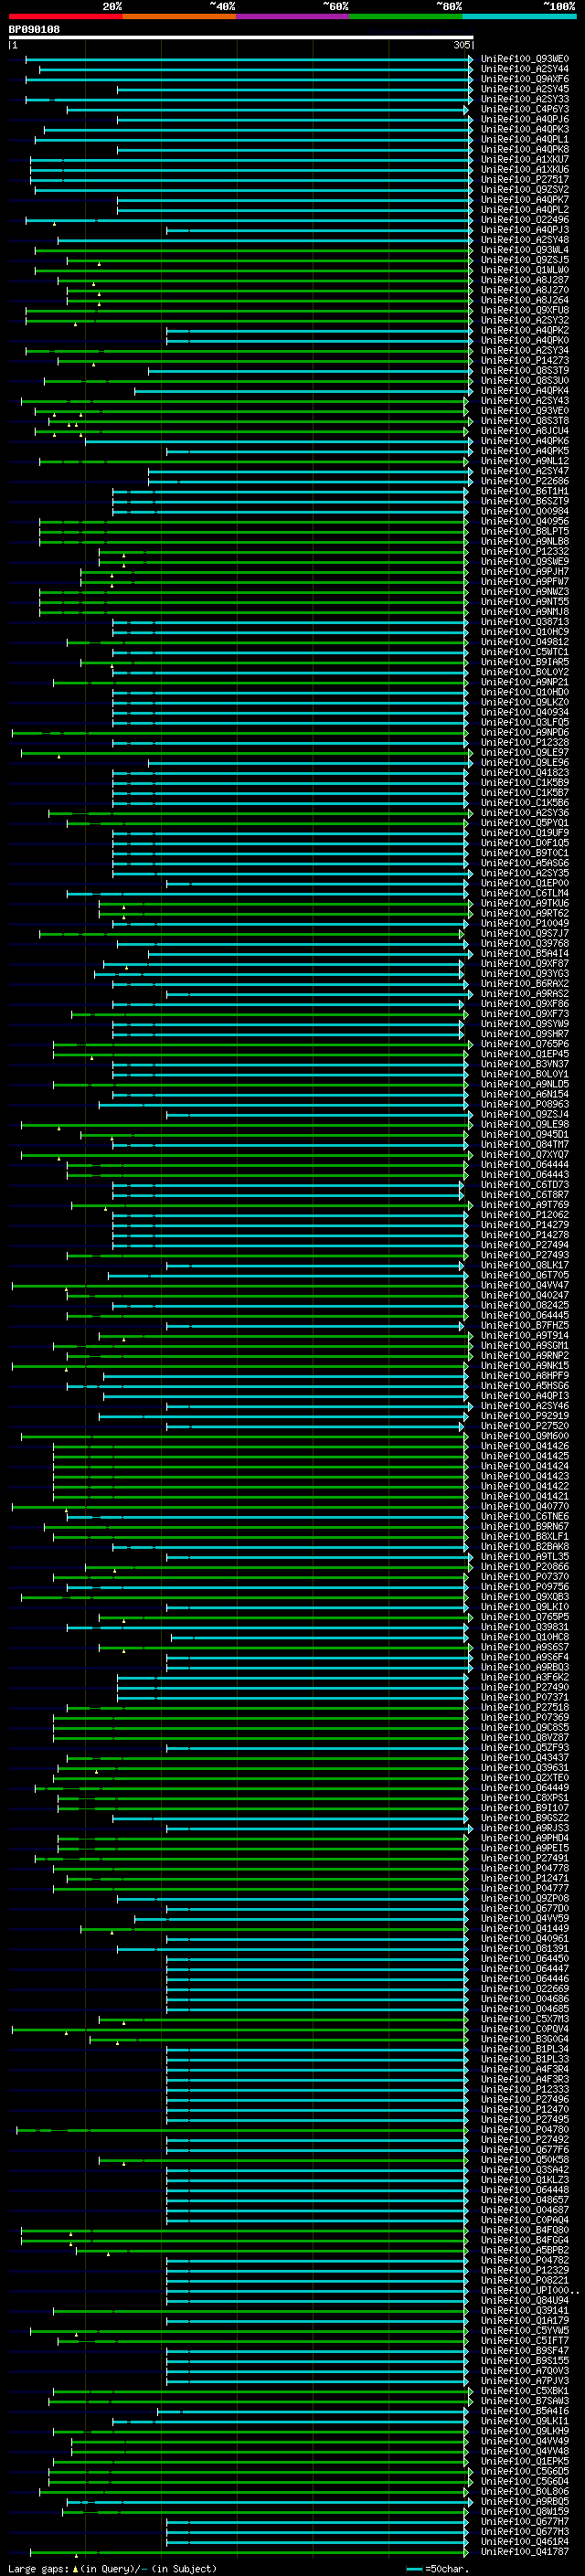The width and height of the screenshot is (585, 2576).
Task: Select the UniRef100_Q41787 label
Action: pos(525,2551)
